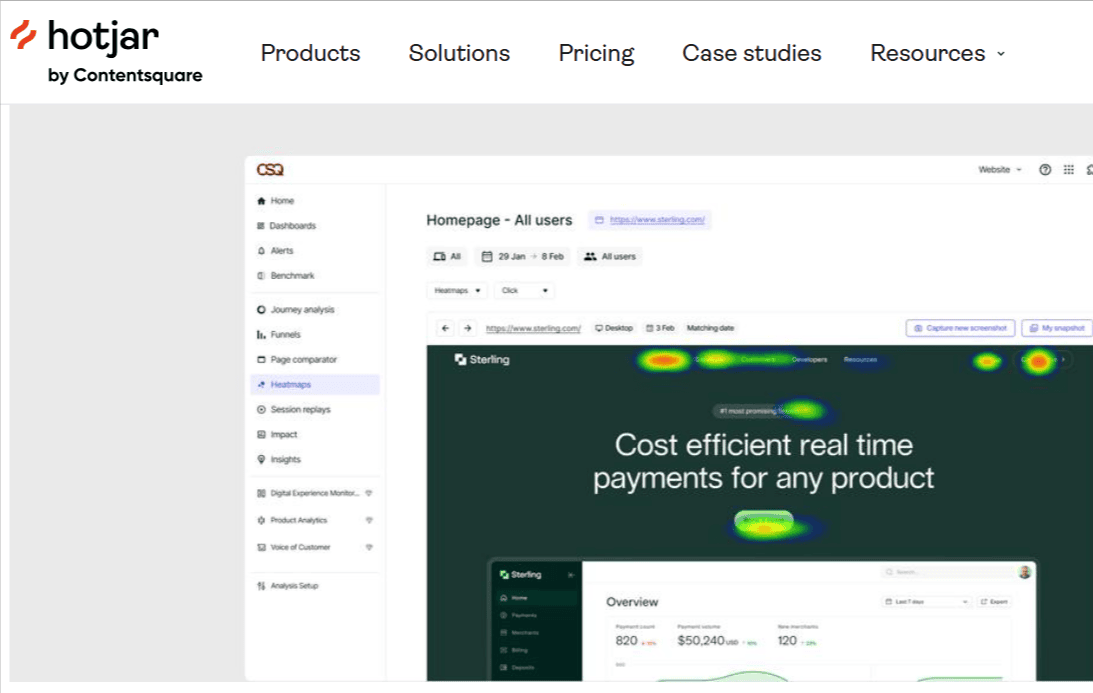
Task: Click the Funnels bar chart icon
Action: coord(261,335)
